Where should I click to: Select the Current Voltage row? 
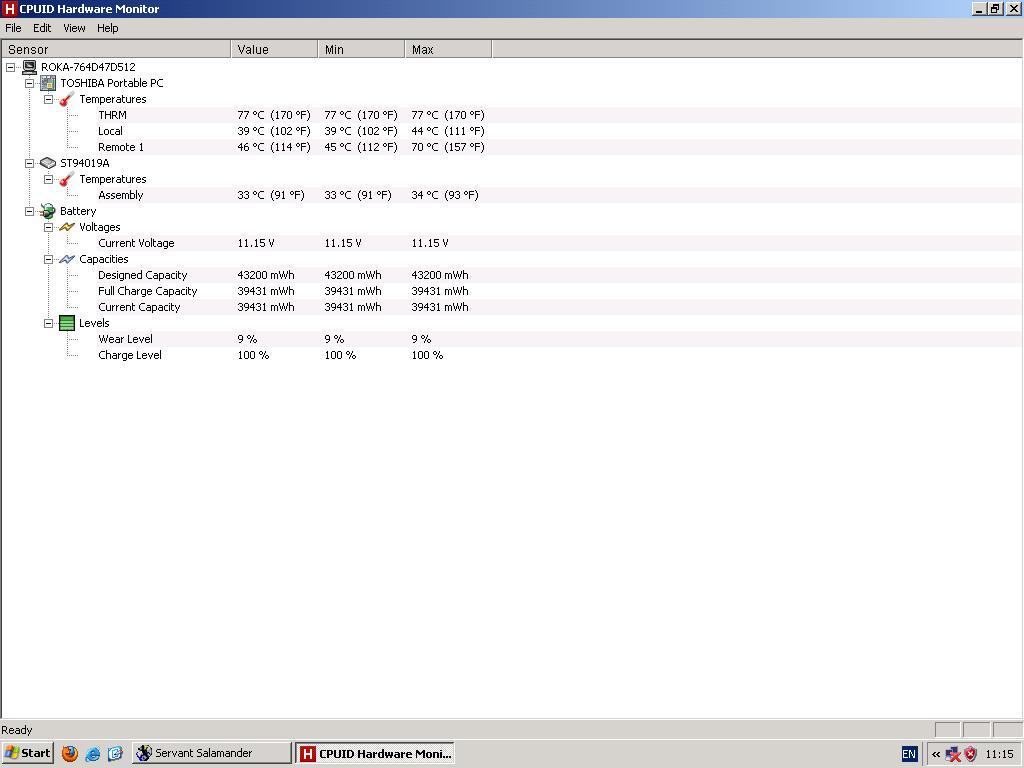pyautogui.click(x=512, y=243)
